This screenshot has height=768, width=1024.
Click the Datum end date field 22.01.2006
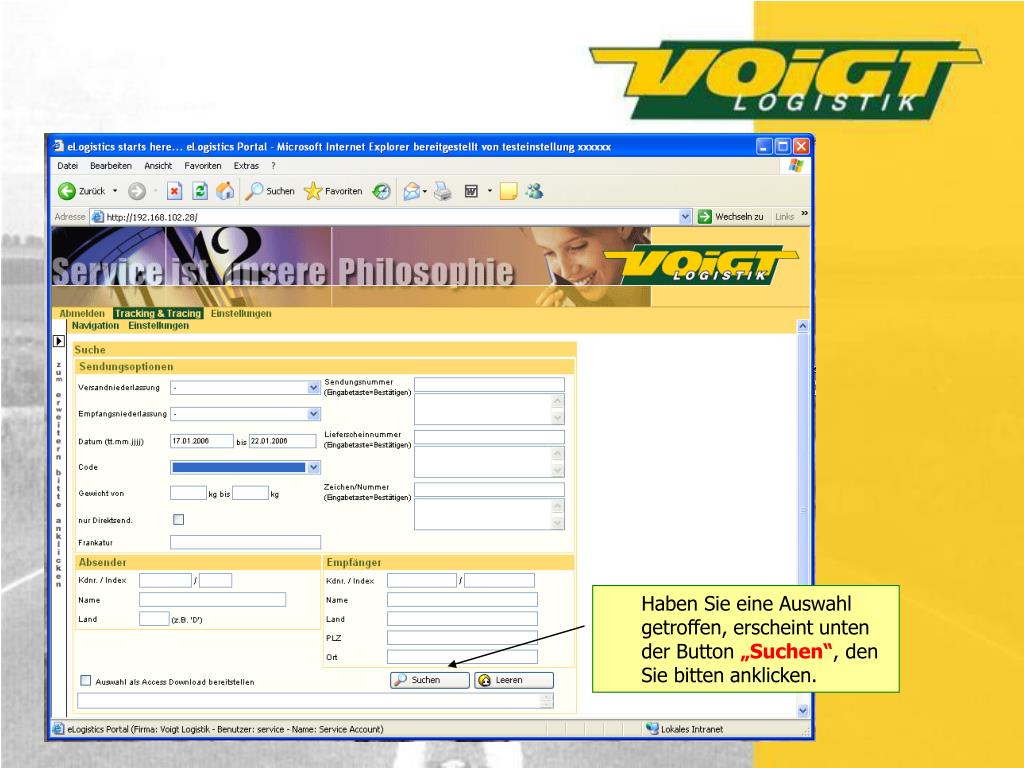[283, 441]
